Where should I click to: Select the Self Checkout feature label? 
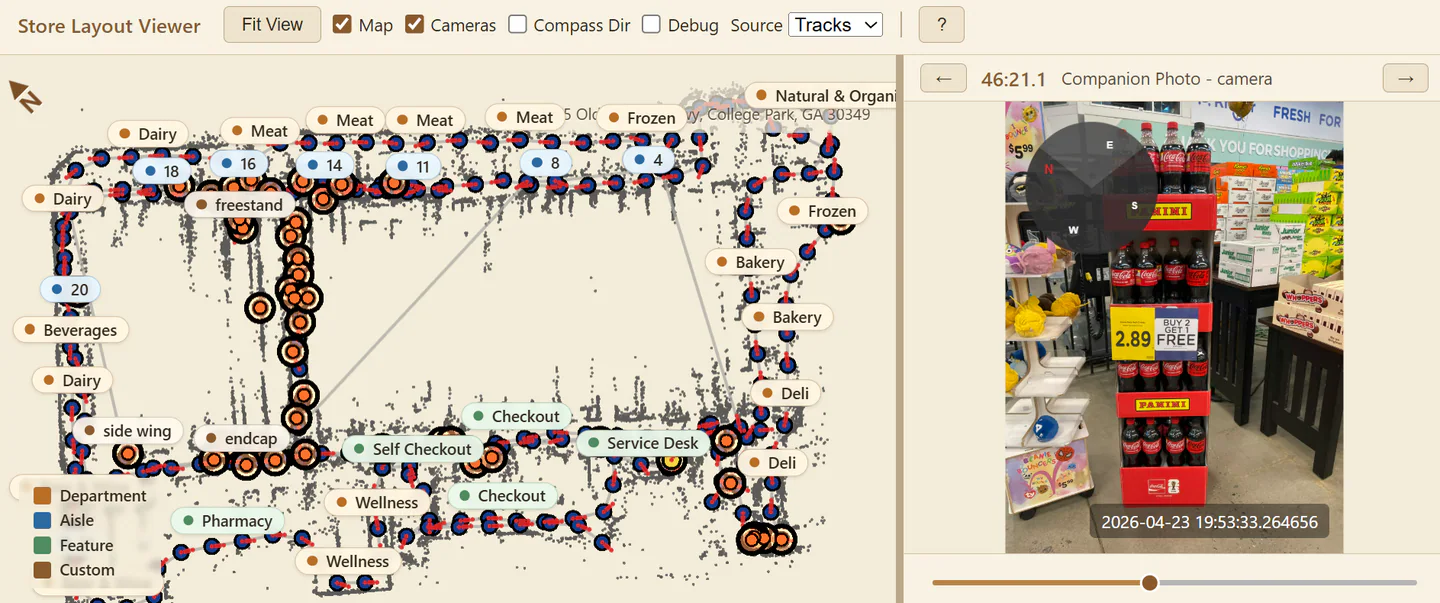coord(413,449)
